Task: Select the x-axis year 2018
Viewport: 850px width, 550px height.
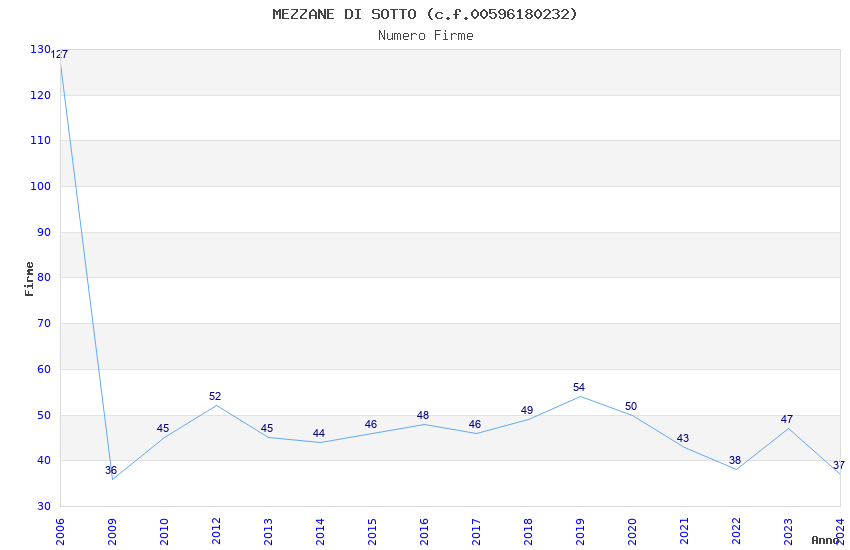Action: point(529,532)
